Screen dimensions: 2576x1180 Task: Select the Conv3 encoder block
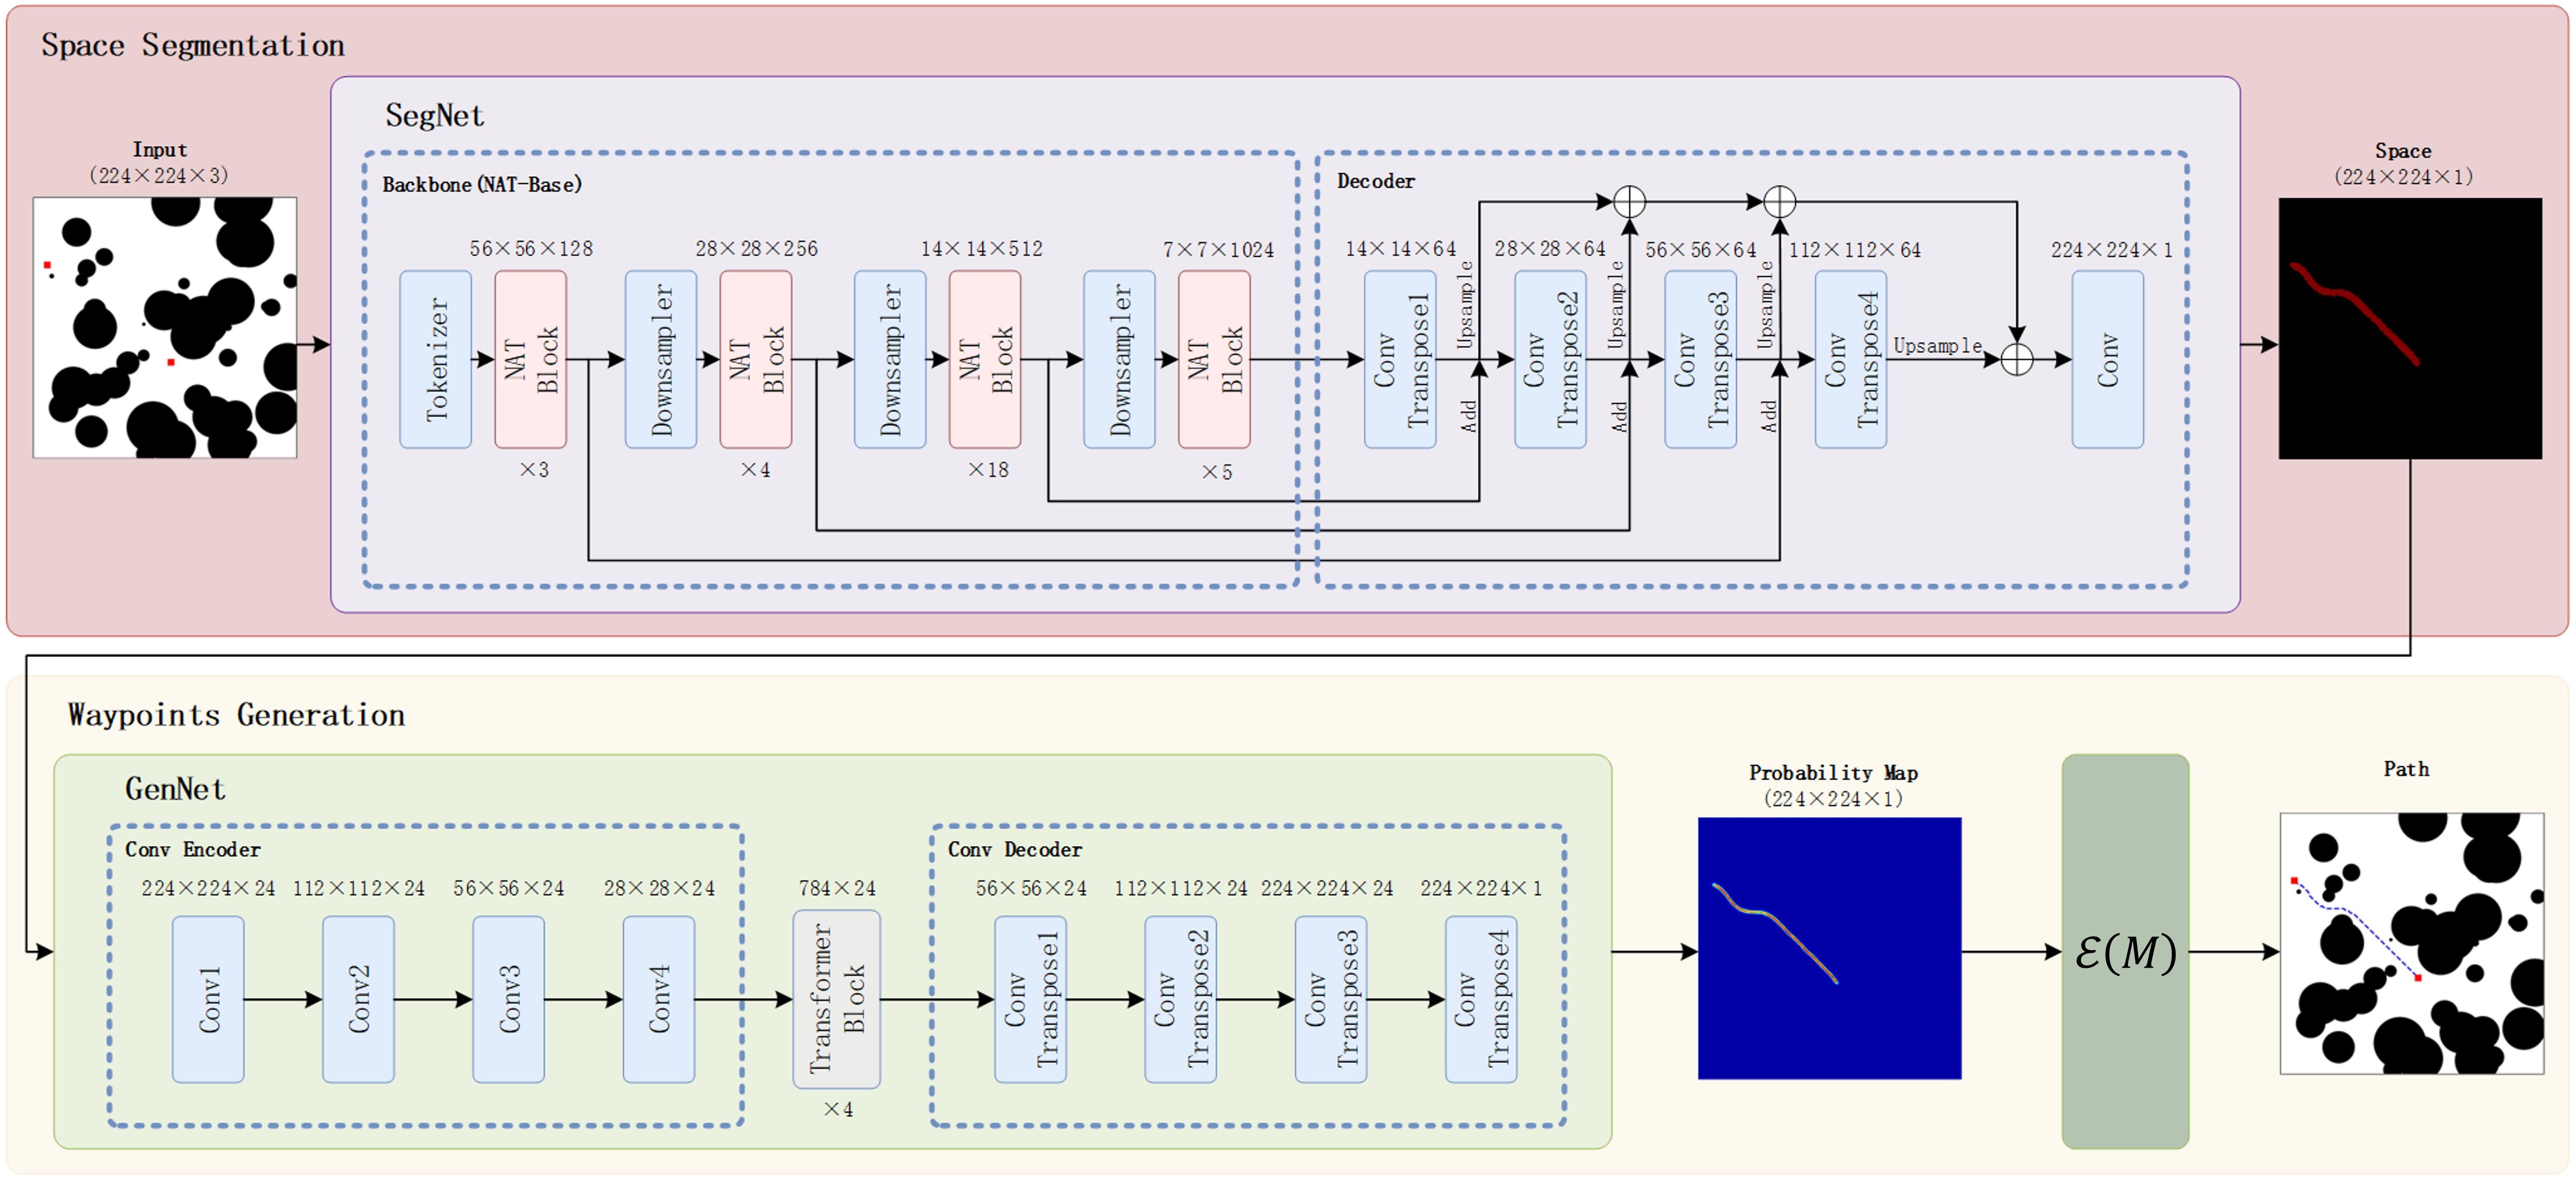click(x=508, y=999)
